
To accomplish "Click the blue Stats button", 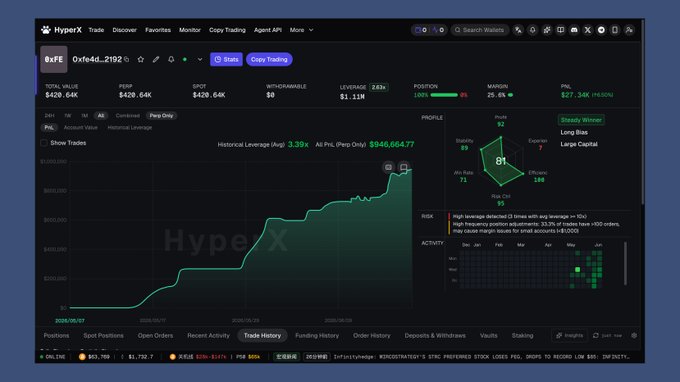I will click(226, 59).
